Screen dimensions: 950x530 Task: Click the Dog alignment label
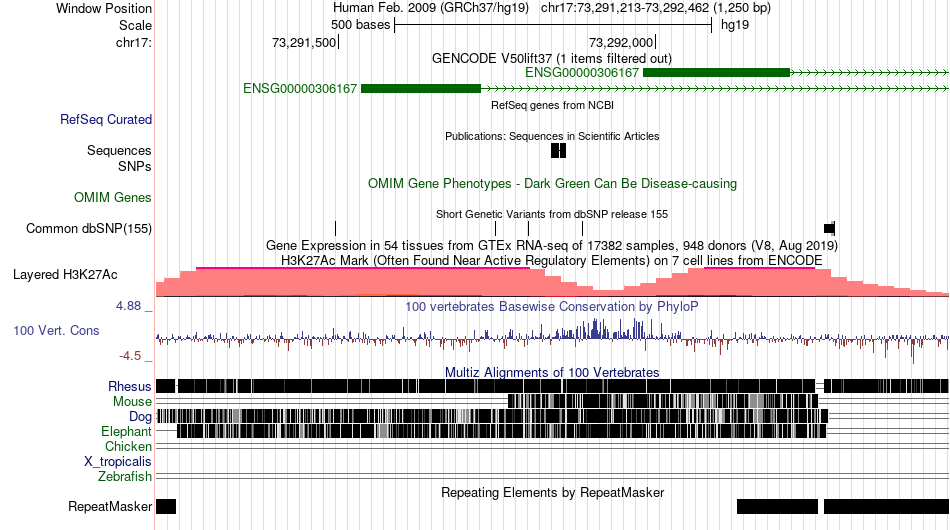click(140, 417)
